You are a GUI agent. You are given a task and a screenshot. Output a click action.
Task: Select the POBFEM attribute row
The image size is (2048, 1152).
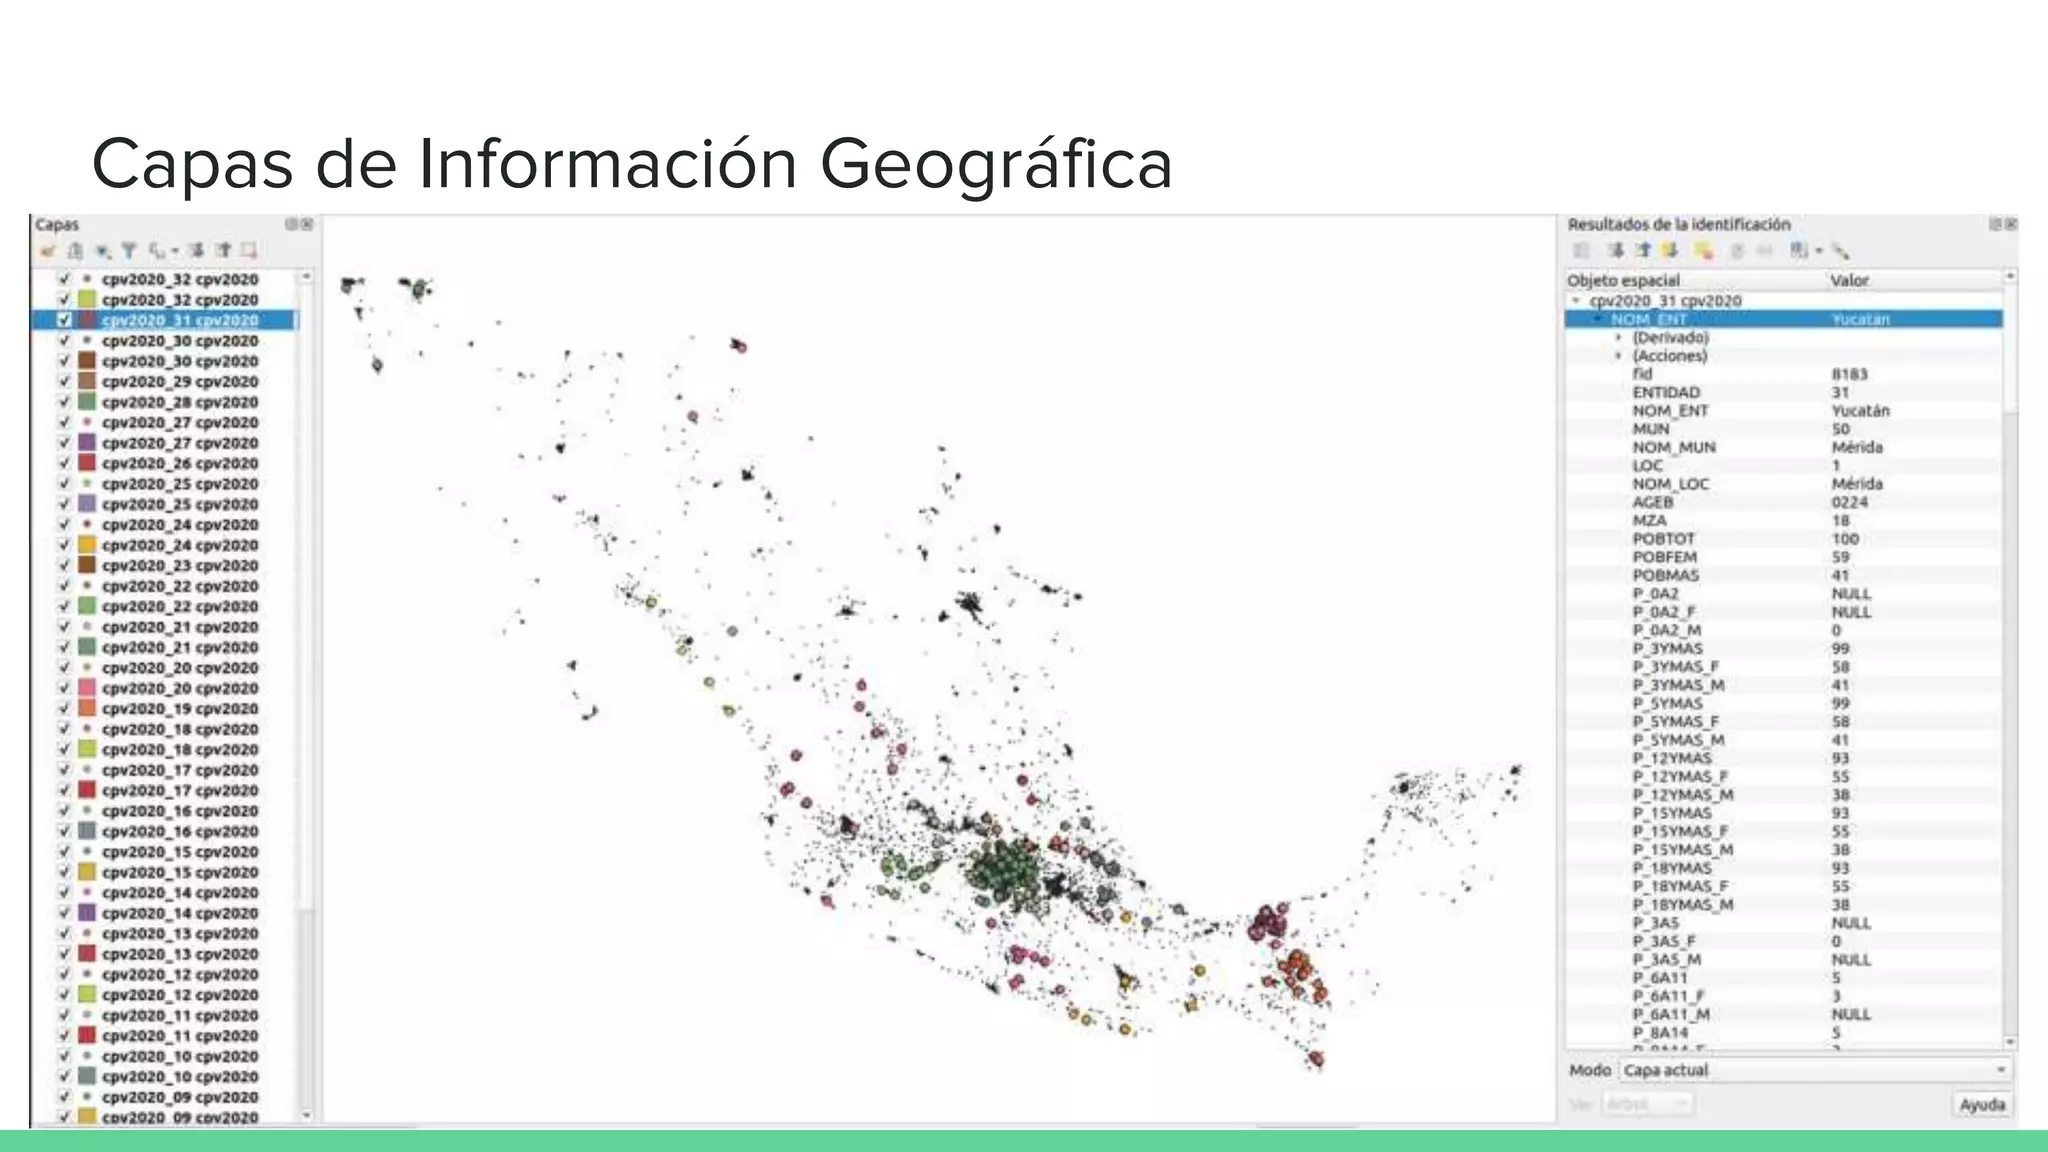click(1784, 556)
